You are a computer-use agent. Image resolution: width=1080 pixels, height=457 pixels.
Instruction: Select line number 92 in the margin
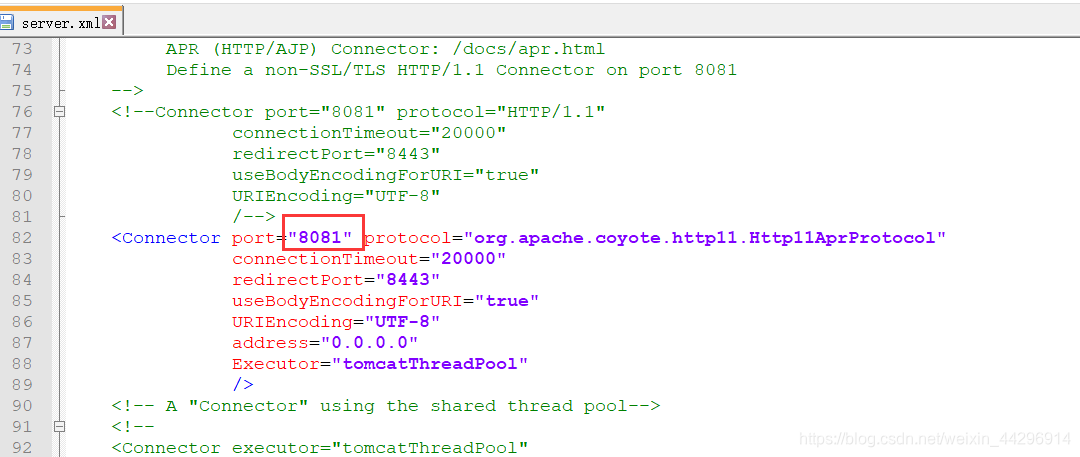coord(23,448)
